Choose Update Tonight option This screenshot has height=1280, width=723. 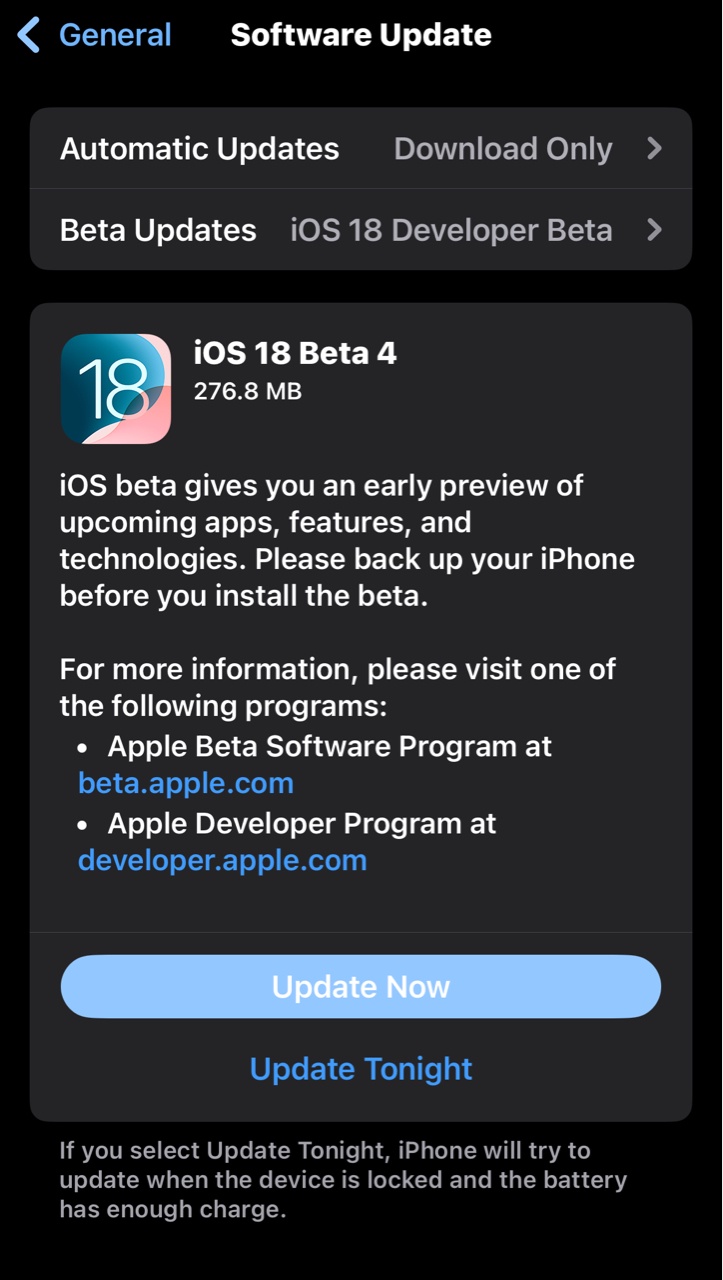click(x=361, y=1069)
